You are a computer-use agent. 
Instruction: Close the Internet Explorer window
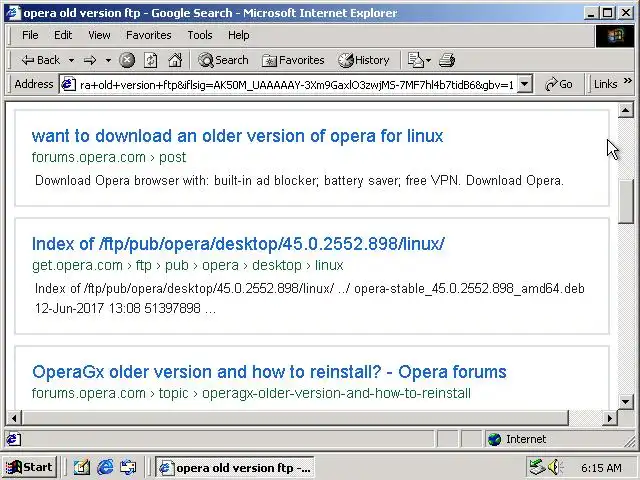coord(626,13)
